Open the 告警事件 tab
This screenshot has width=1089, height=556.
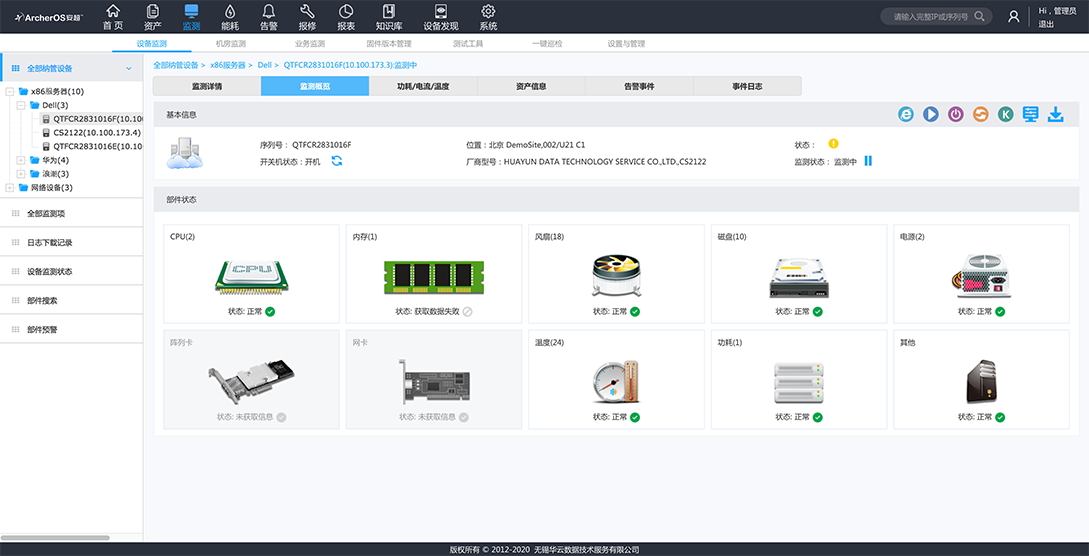[638, 87]
